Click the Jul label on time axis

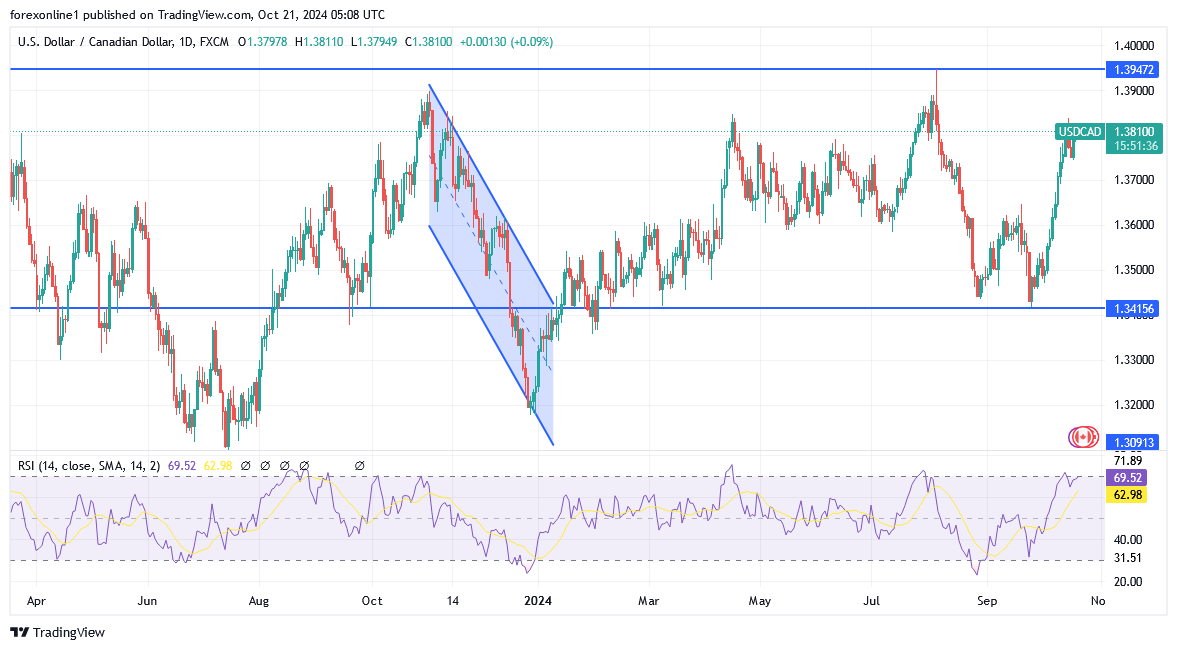871,601
